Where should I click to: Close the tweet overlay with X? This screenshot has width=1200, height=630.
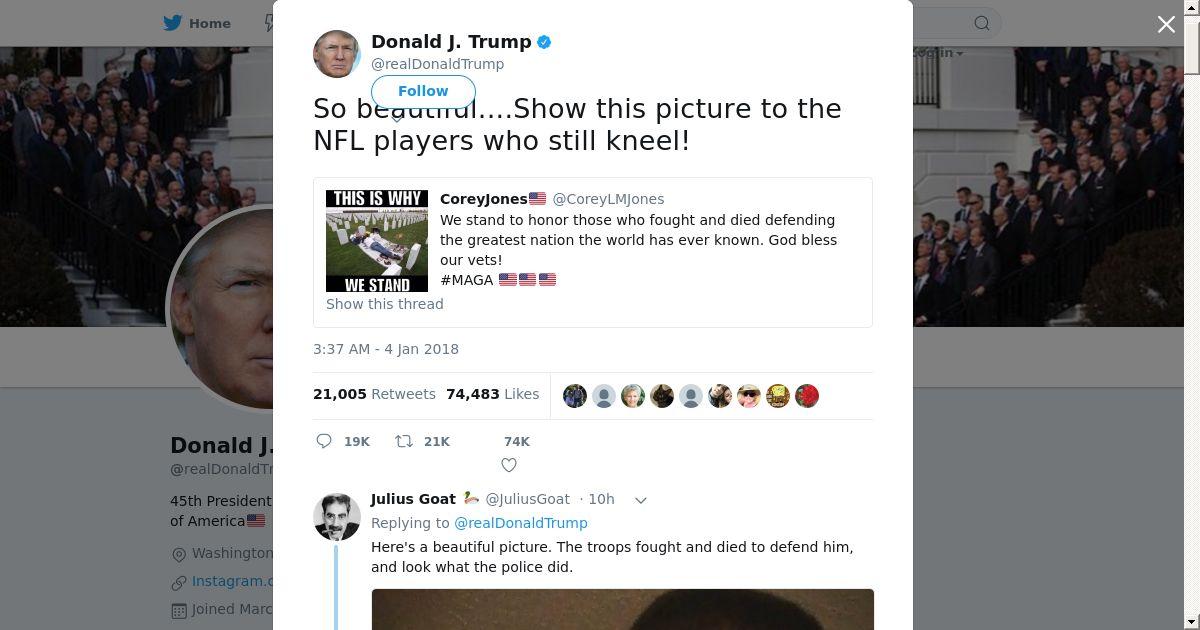pyautogui.click(x=1166, y=24)
